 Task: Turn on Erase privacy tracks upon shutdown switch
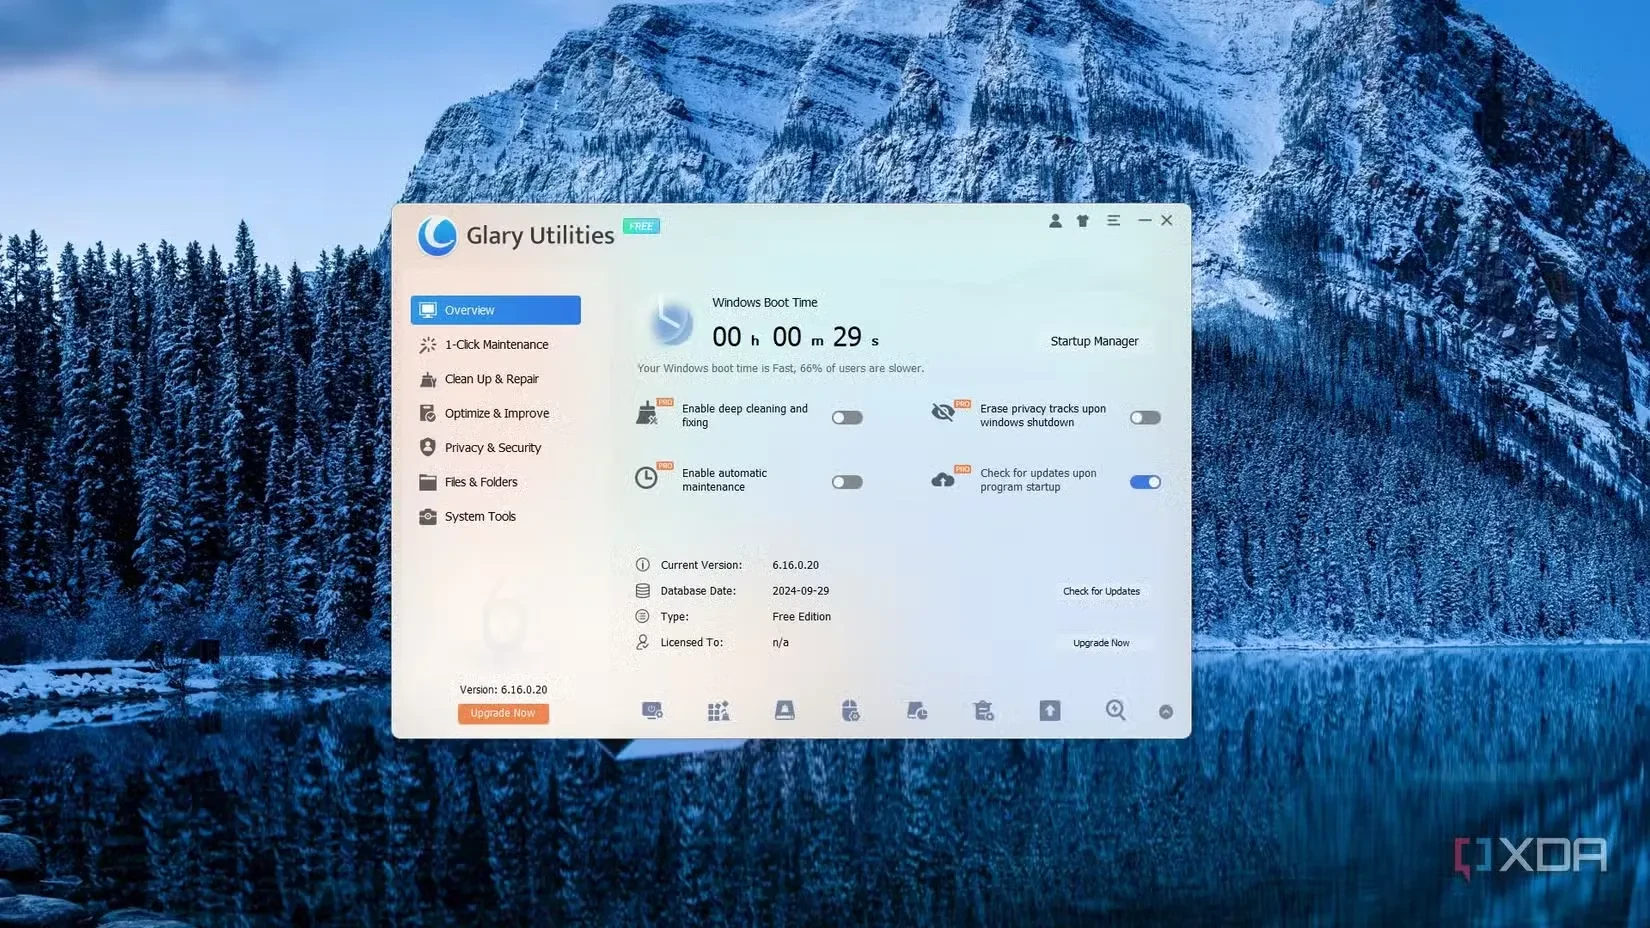click(x=1145, y=418)
